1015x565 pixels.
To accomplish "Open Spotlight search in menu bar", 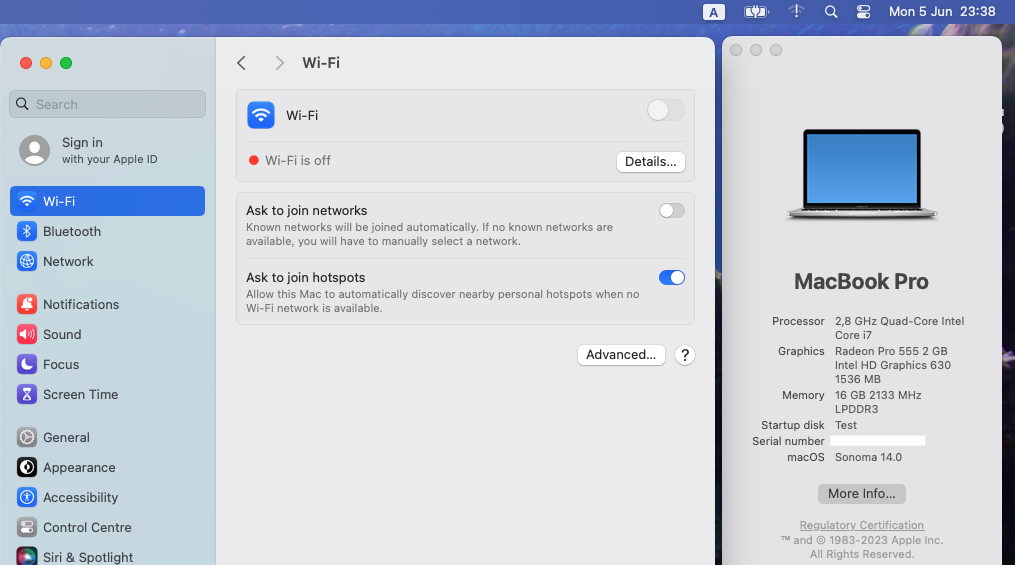I will (x=831, y=12).
